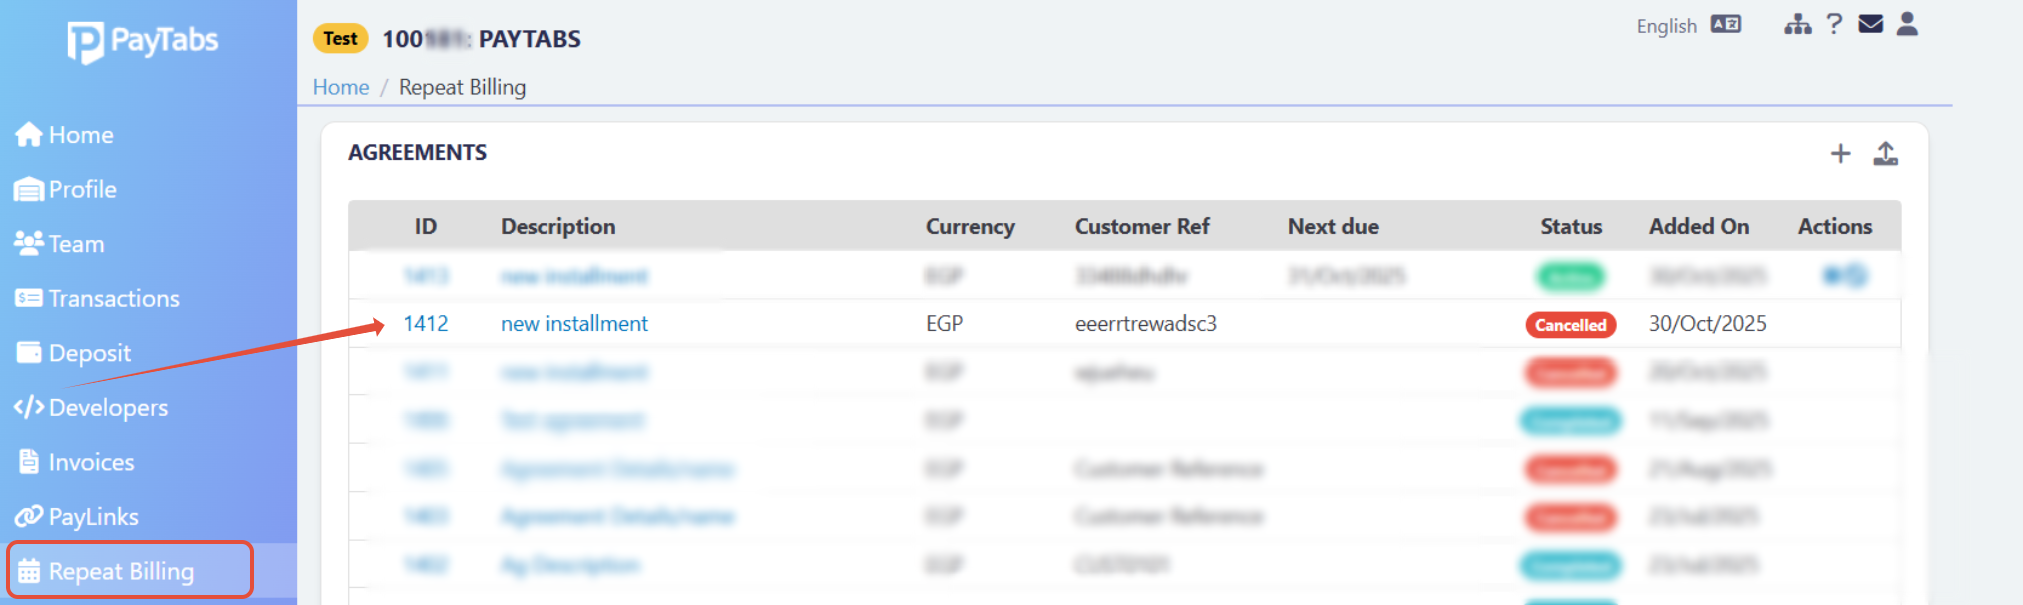Click the plus icon to add agreement
Screen dimensions: 2023x605
pos(1840,154)
